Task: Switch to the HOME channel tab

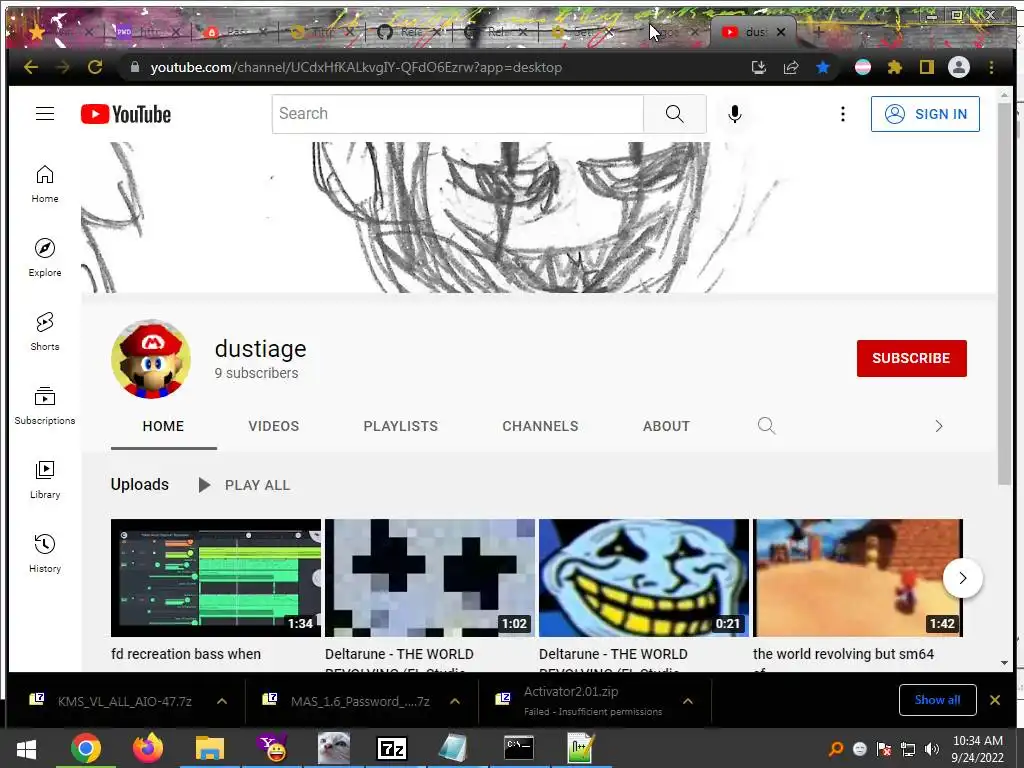Action: (x=163, y=426)
